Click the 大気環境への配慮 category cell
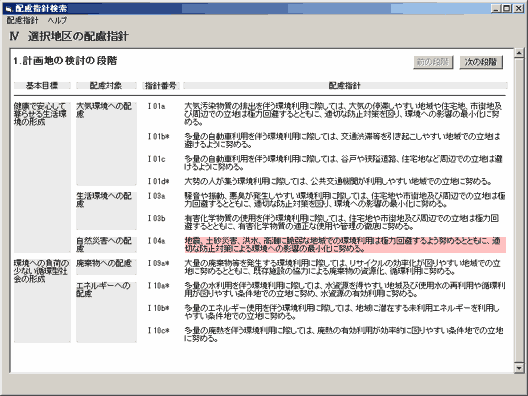 click(106, 144)
